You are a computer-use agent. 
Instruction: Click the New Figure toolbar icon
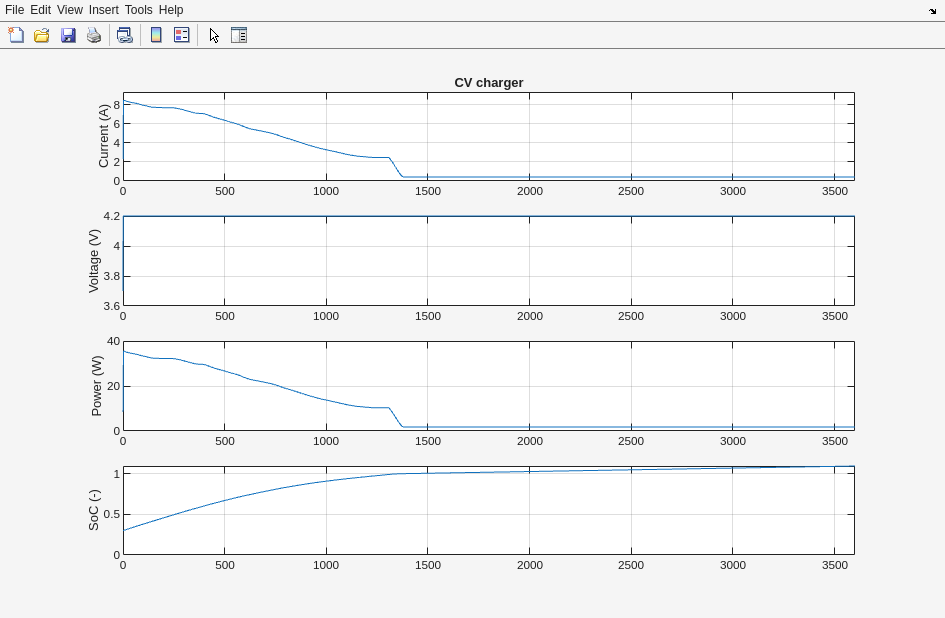click(x=16, y=35)
